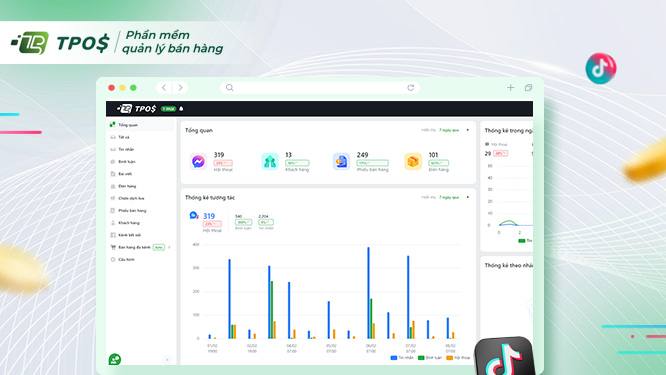Toggle the orange Hội thoại chart legend
The height and width of the screenshot is (375, 666).
458,358
